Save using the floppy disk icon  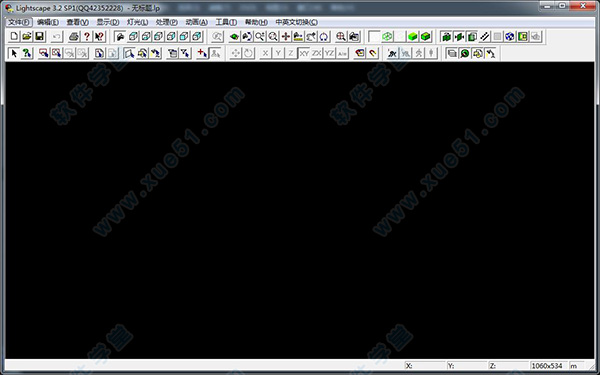[39, 36]
